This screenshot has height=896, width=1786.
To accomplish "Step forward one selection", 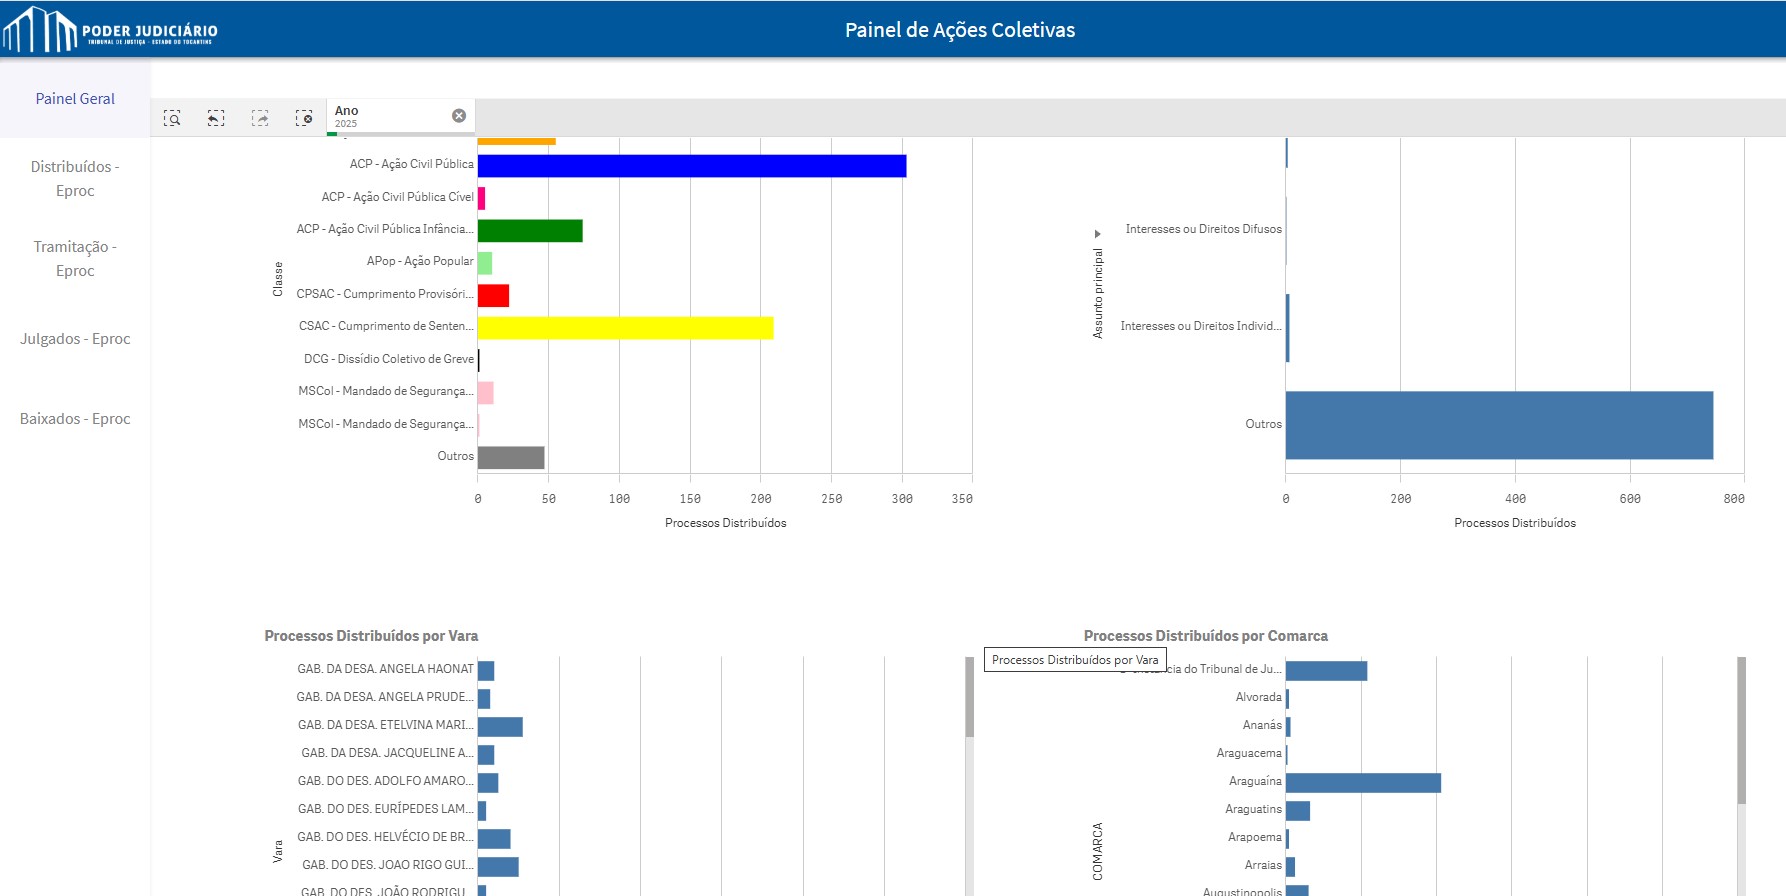I will [x=260, y=118].
